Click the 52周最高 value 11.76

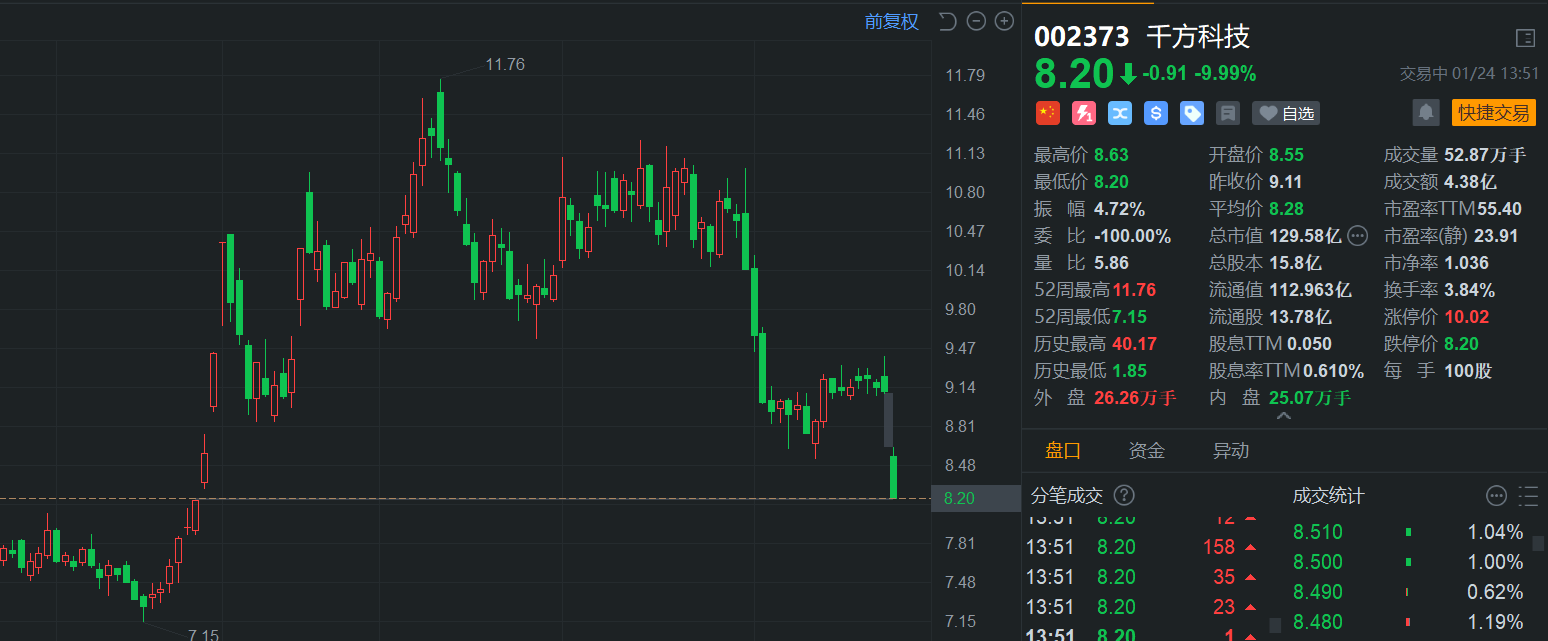1134,290
